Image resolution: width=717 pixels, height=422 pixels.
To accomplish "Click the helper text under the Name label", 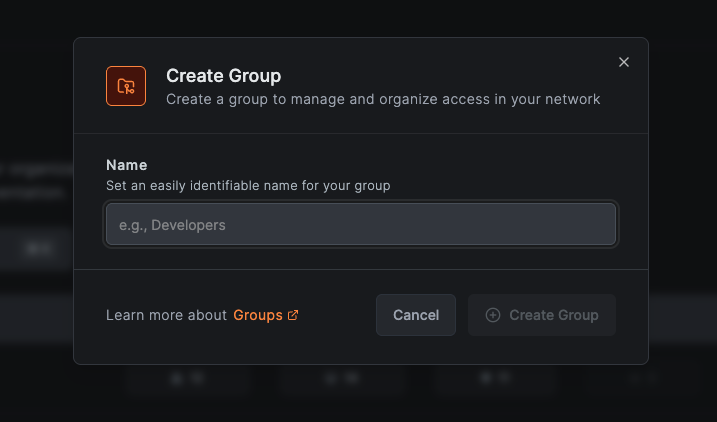I will (x=248, y=185).
